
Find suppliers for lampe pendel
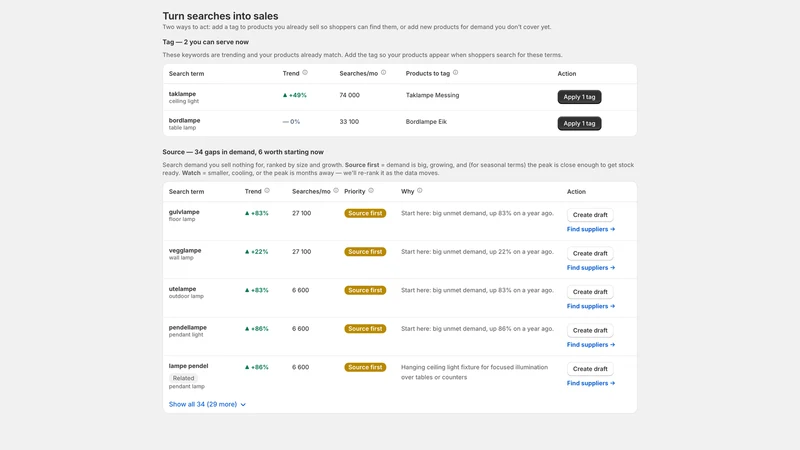point(591,383)
